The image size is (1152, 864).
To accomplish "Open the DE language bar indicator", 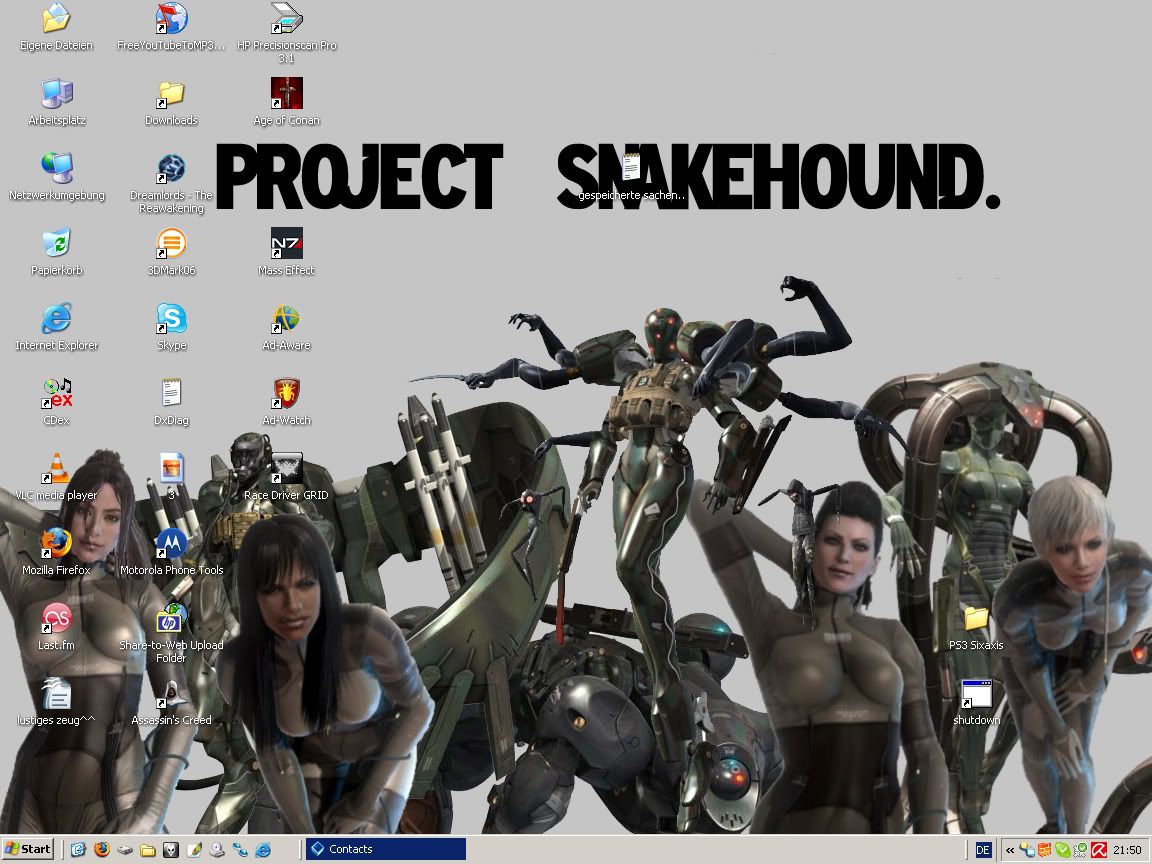I will tap(984, 850).
